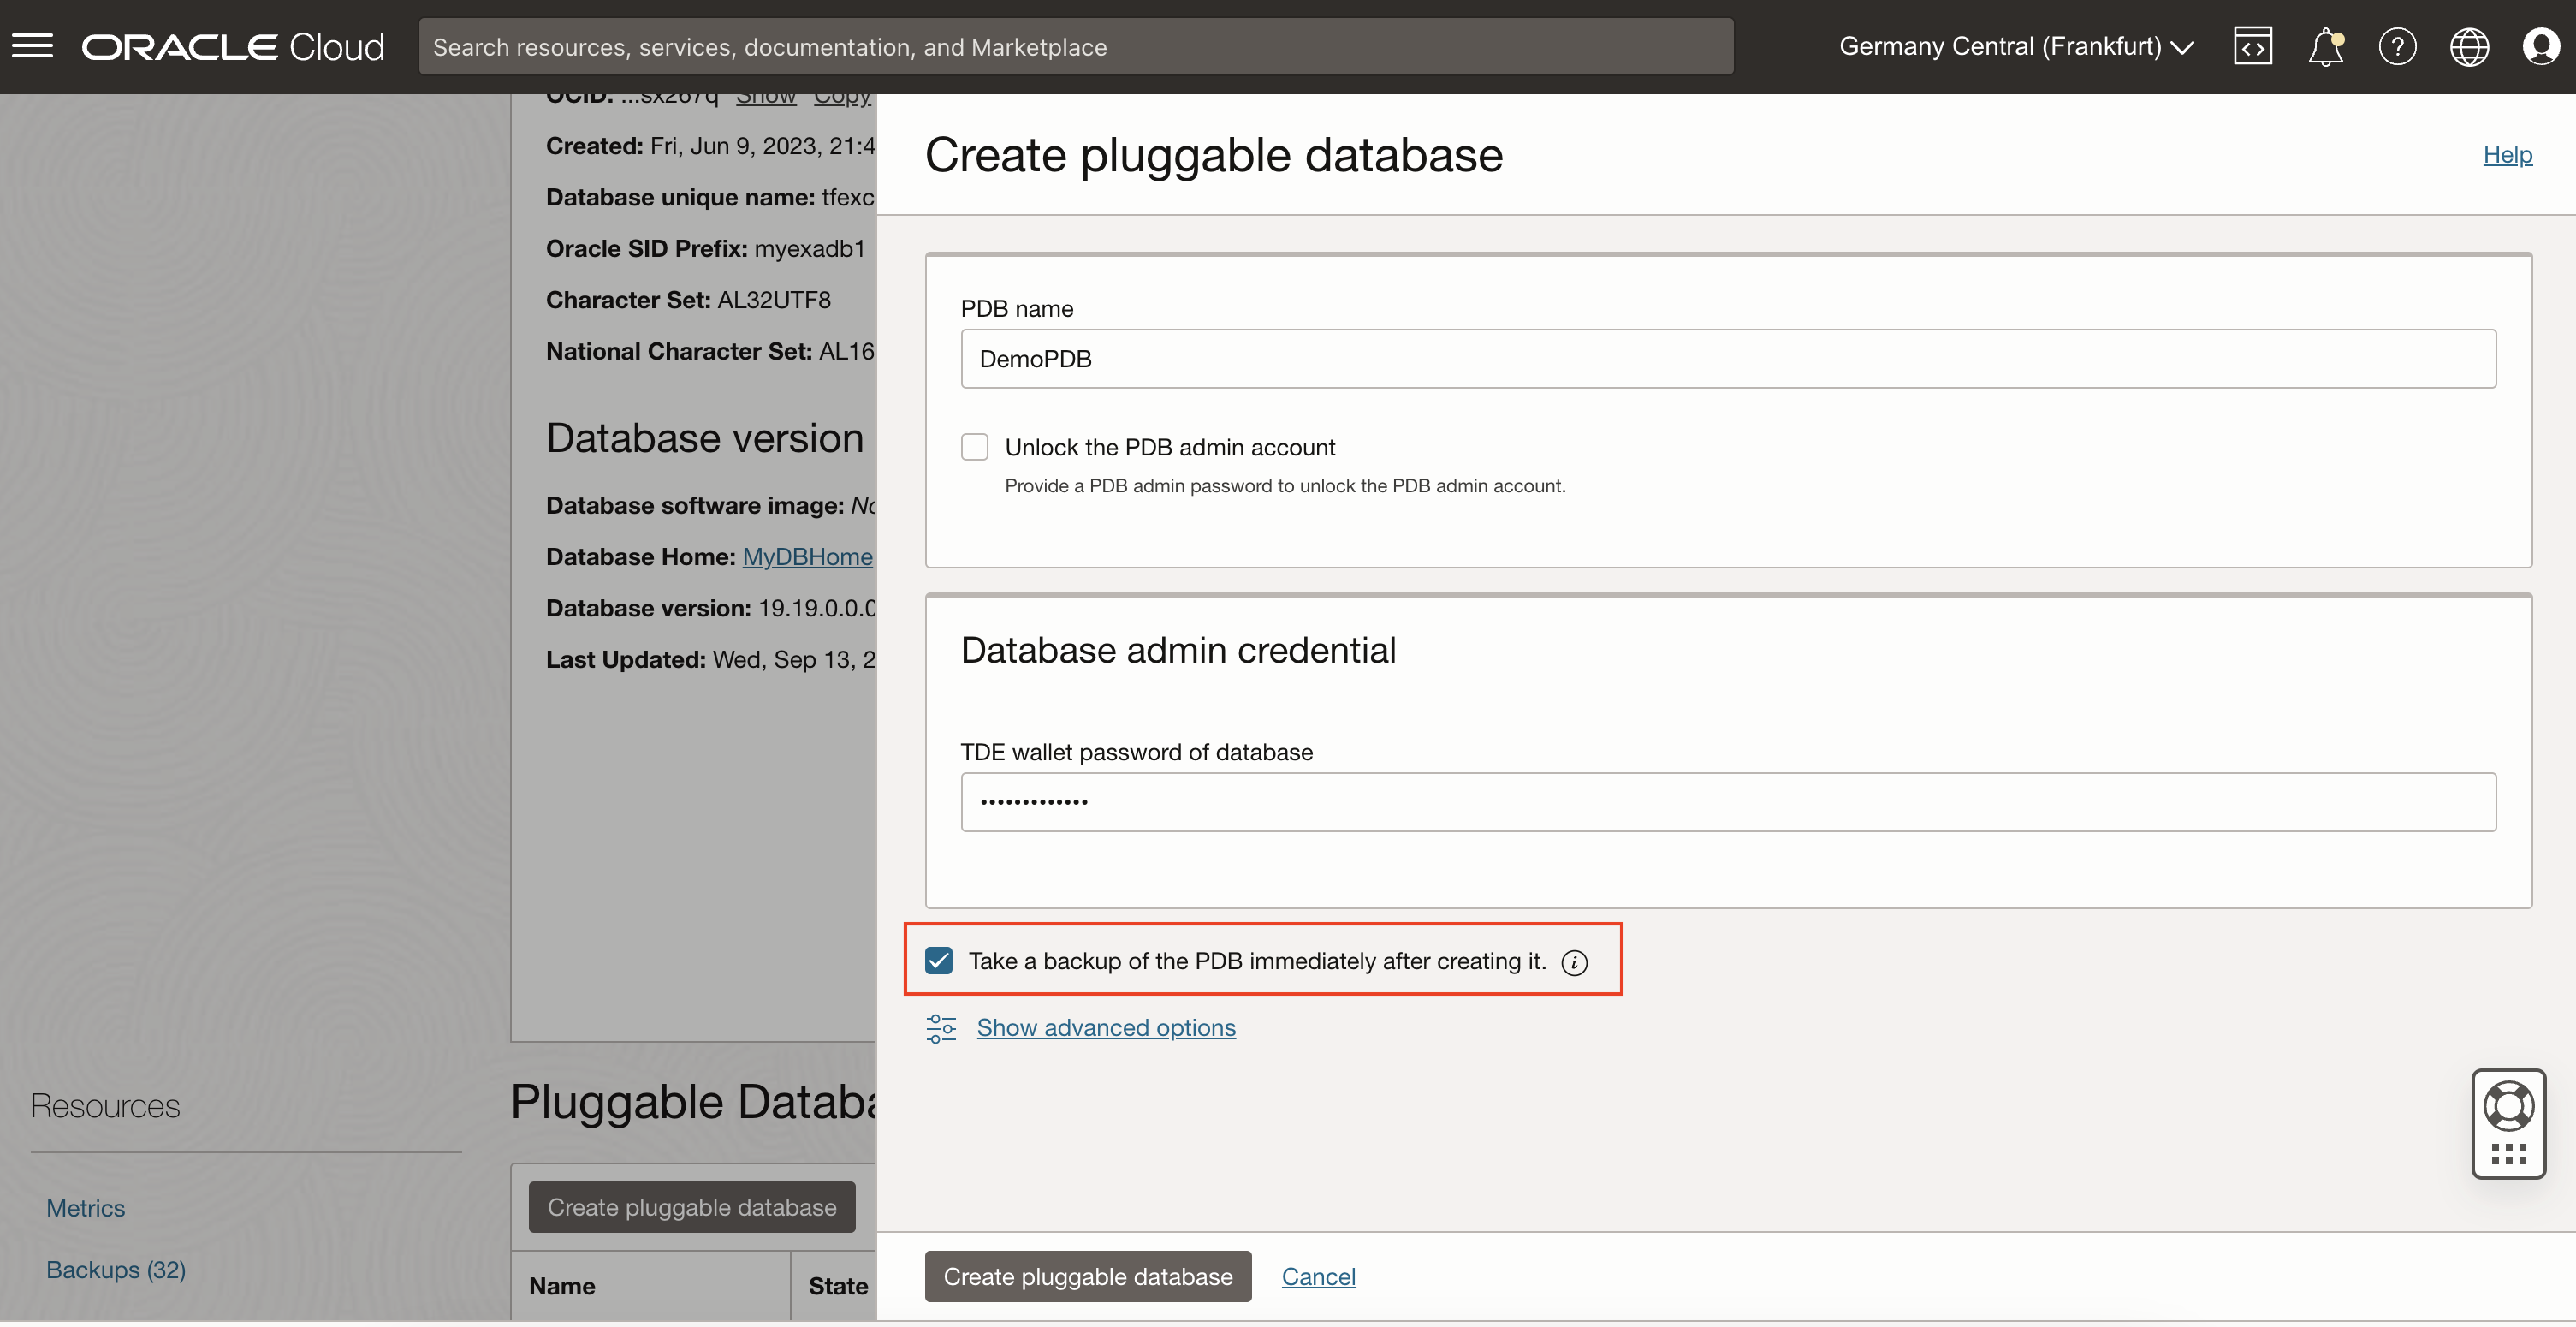The height and width of the screenshot is (1327, 2576).
Task: Open the lifebuoy support widget
Action: pos(2508,1107)
